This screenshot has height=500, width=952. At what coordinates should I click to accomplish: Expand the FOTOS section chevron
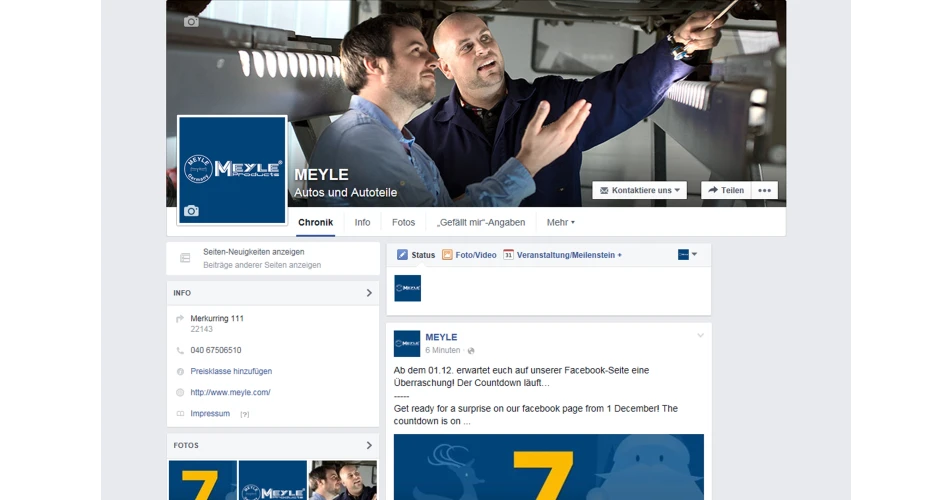pyautogui.click(x=369, y=445)
